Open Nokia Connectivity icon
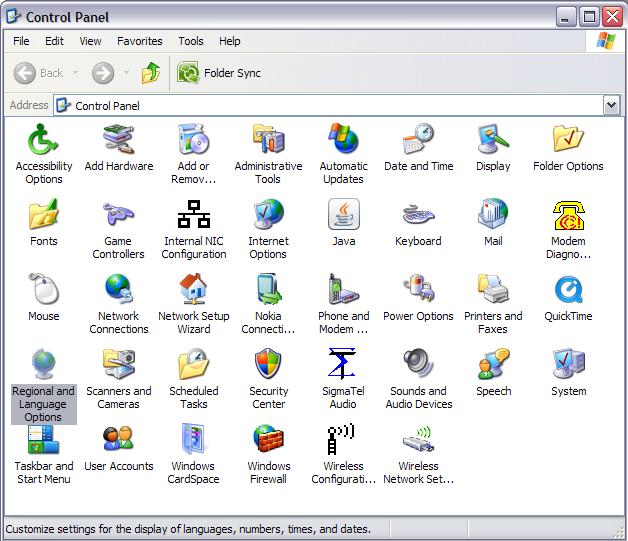 pyautogui.click(x=269, y=289)
